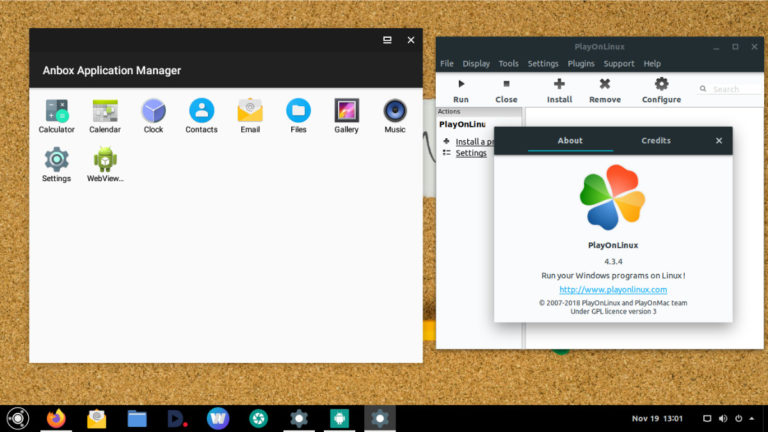Viewport: 768px width, 432px height.
Task: Open the playonlinux.com website link
Action: coord(613,289)
